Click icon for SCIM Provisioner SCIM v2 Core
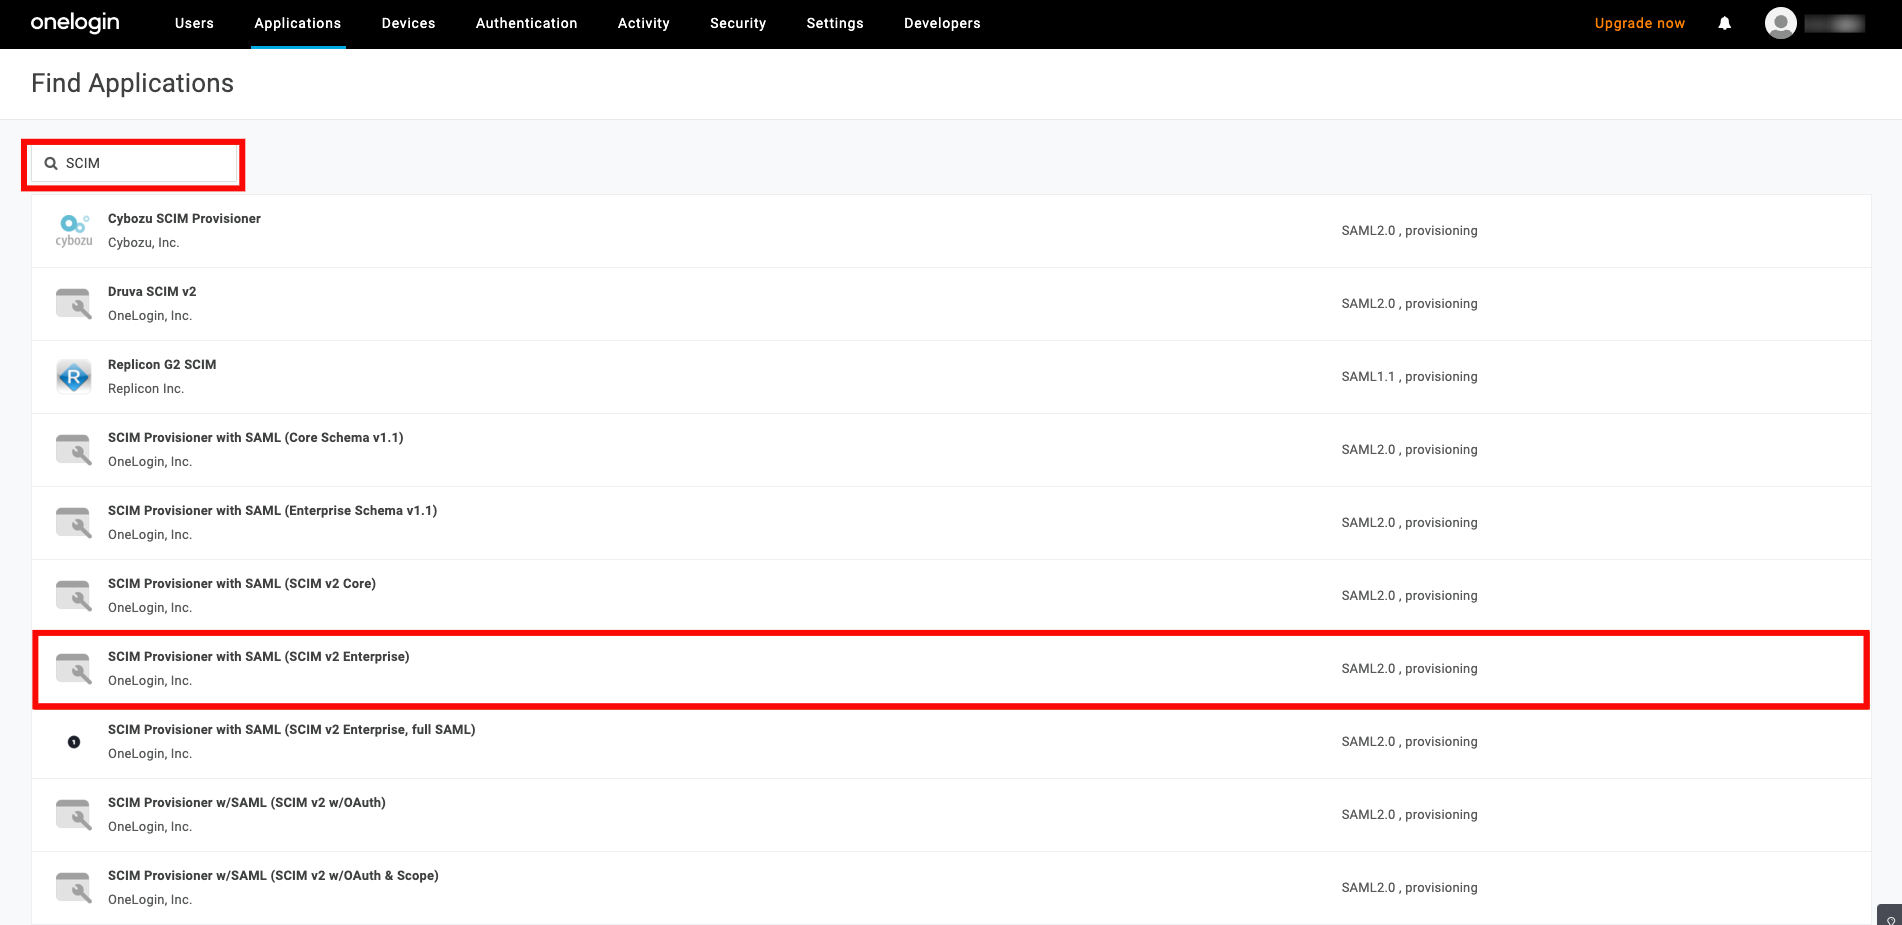This screenshot has height=925, width=1902. [x=74, y=595]
